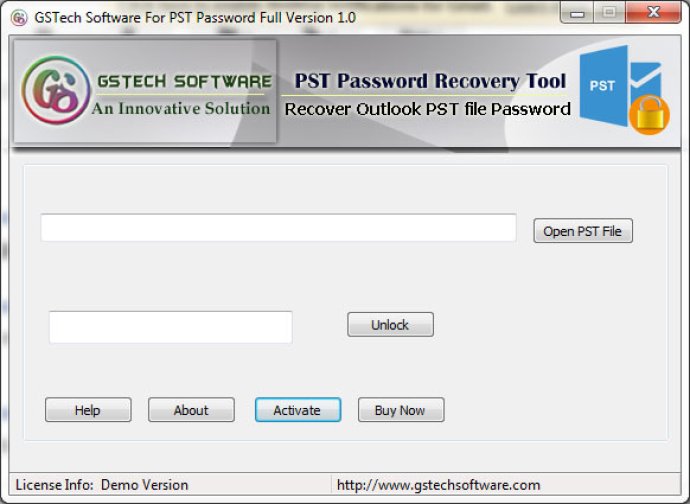
Task: Open a PST file with Open PST File
Action: coord(583,231)
